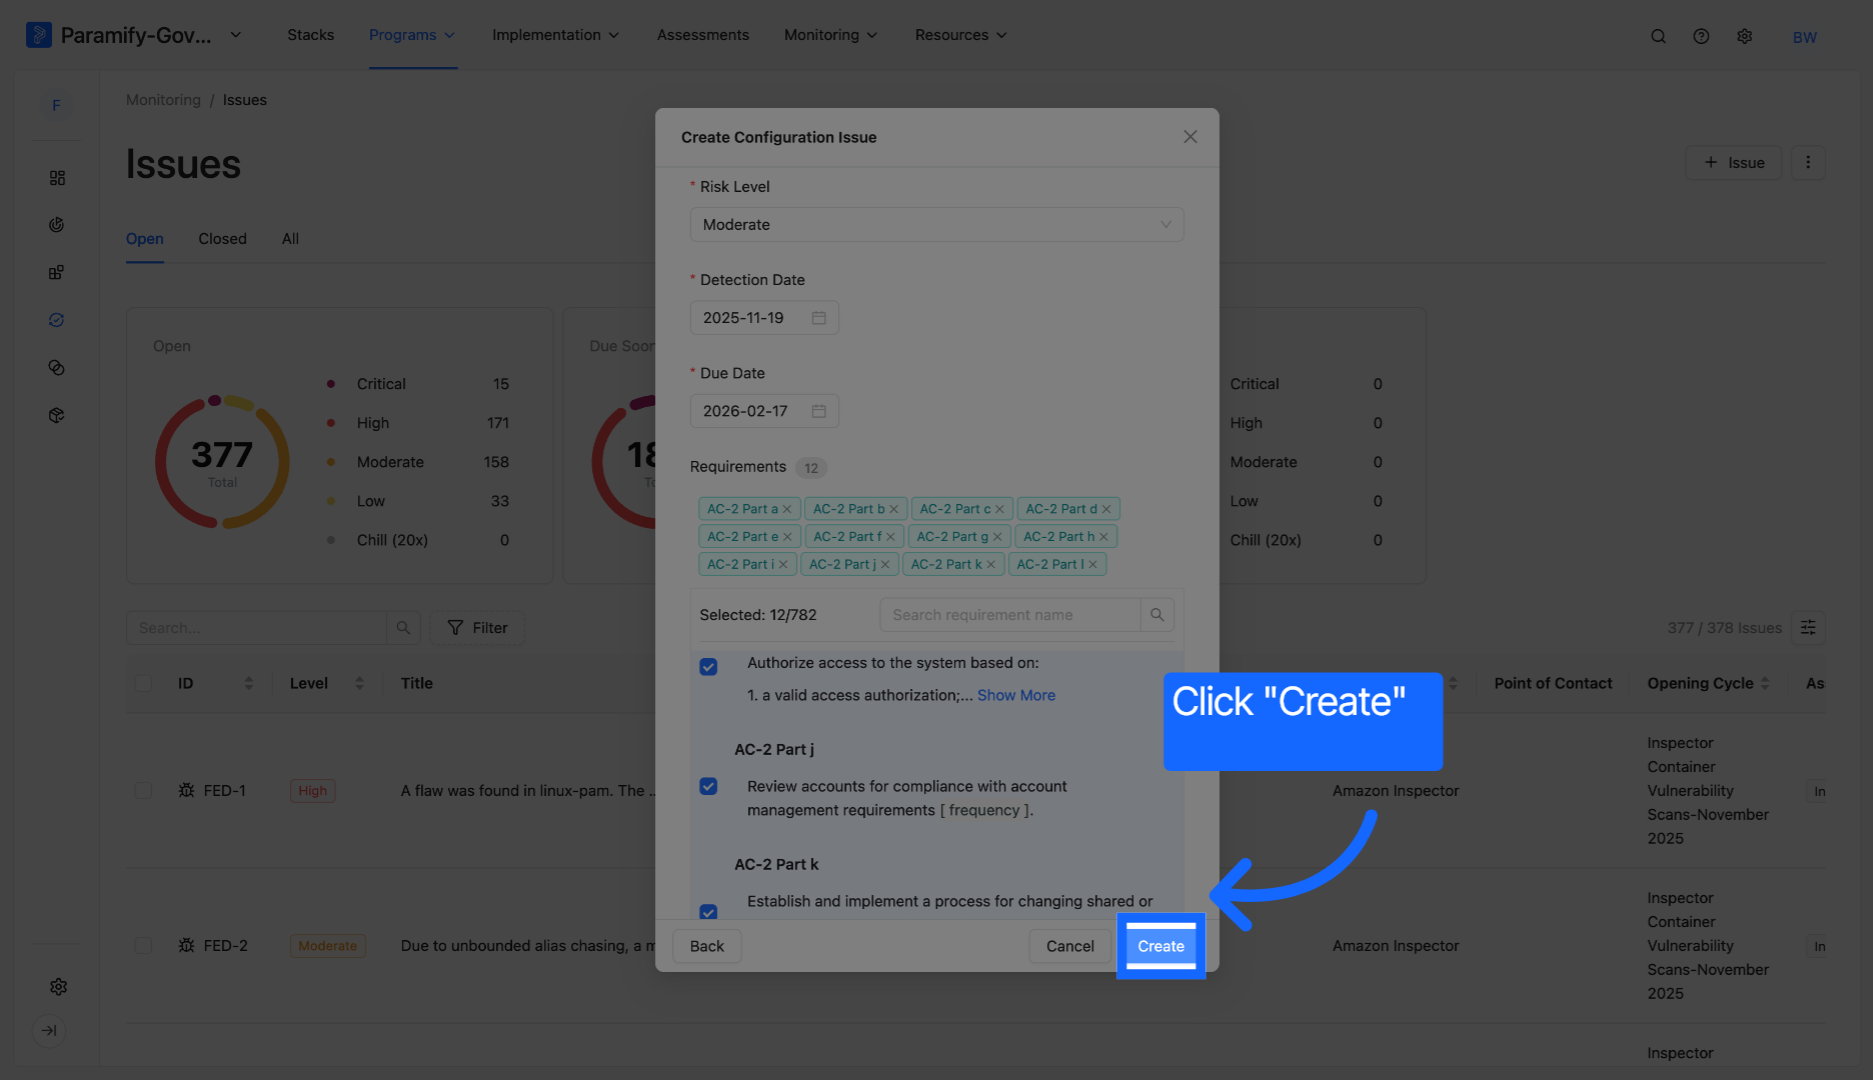Switch to the Closed issues tab

222,239
